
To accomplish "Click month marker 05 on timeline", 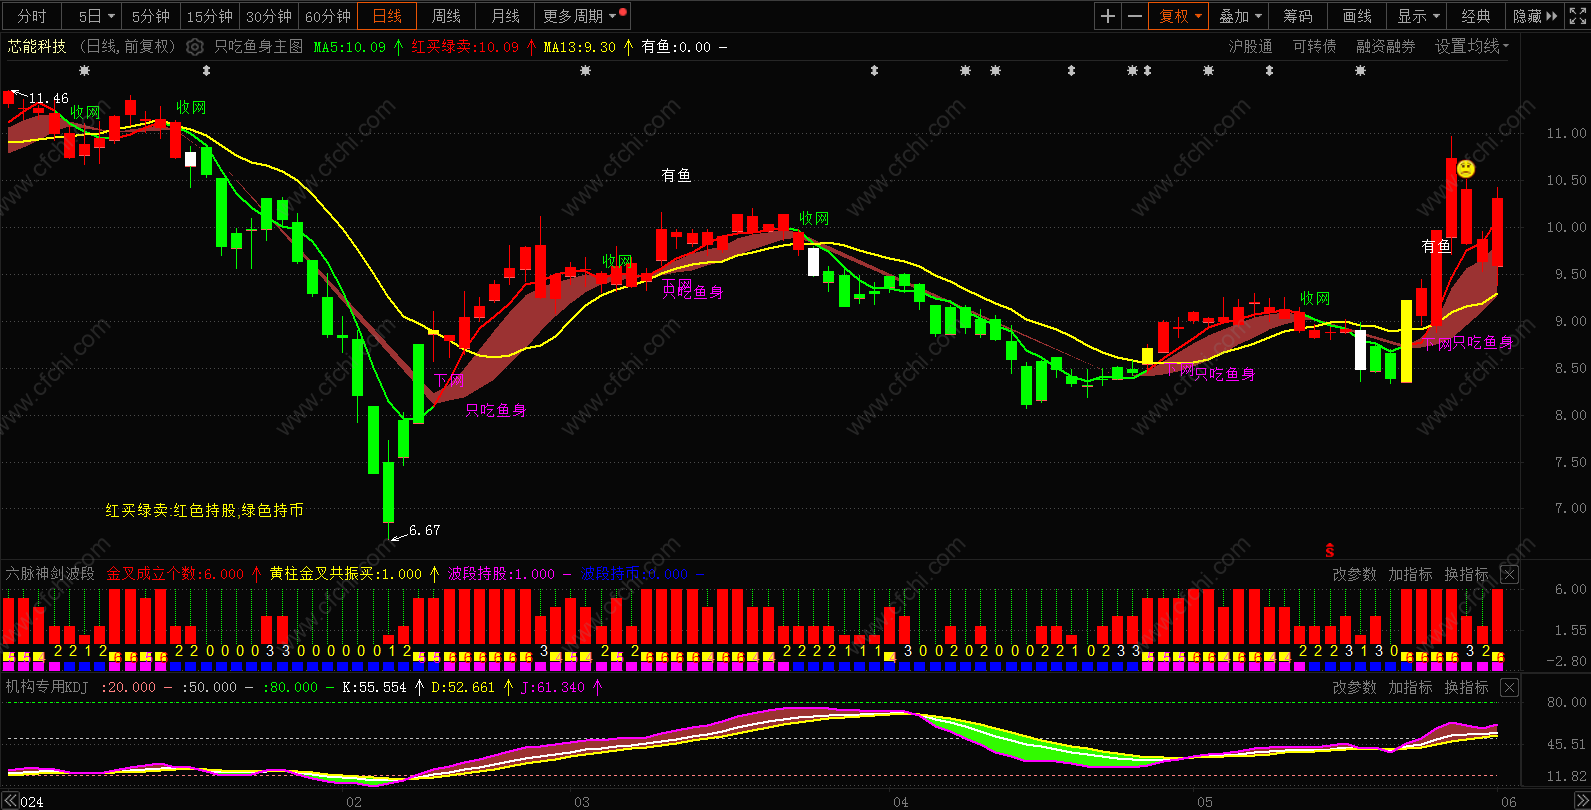I will point(1205,802).
